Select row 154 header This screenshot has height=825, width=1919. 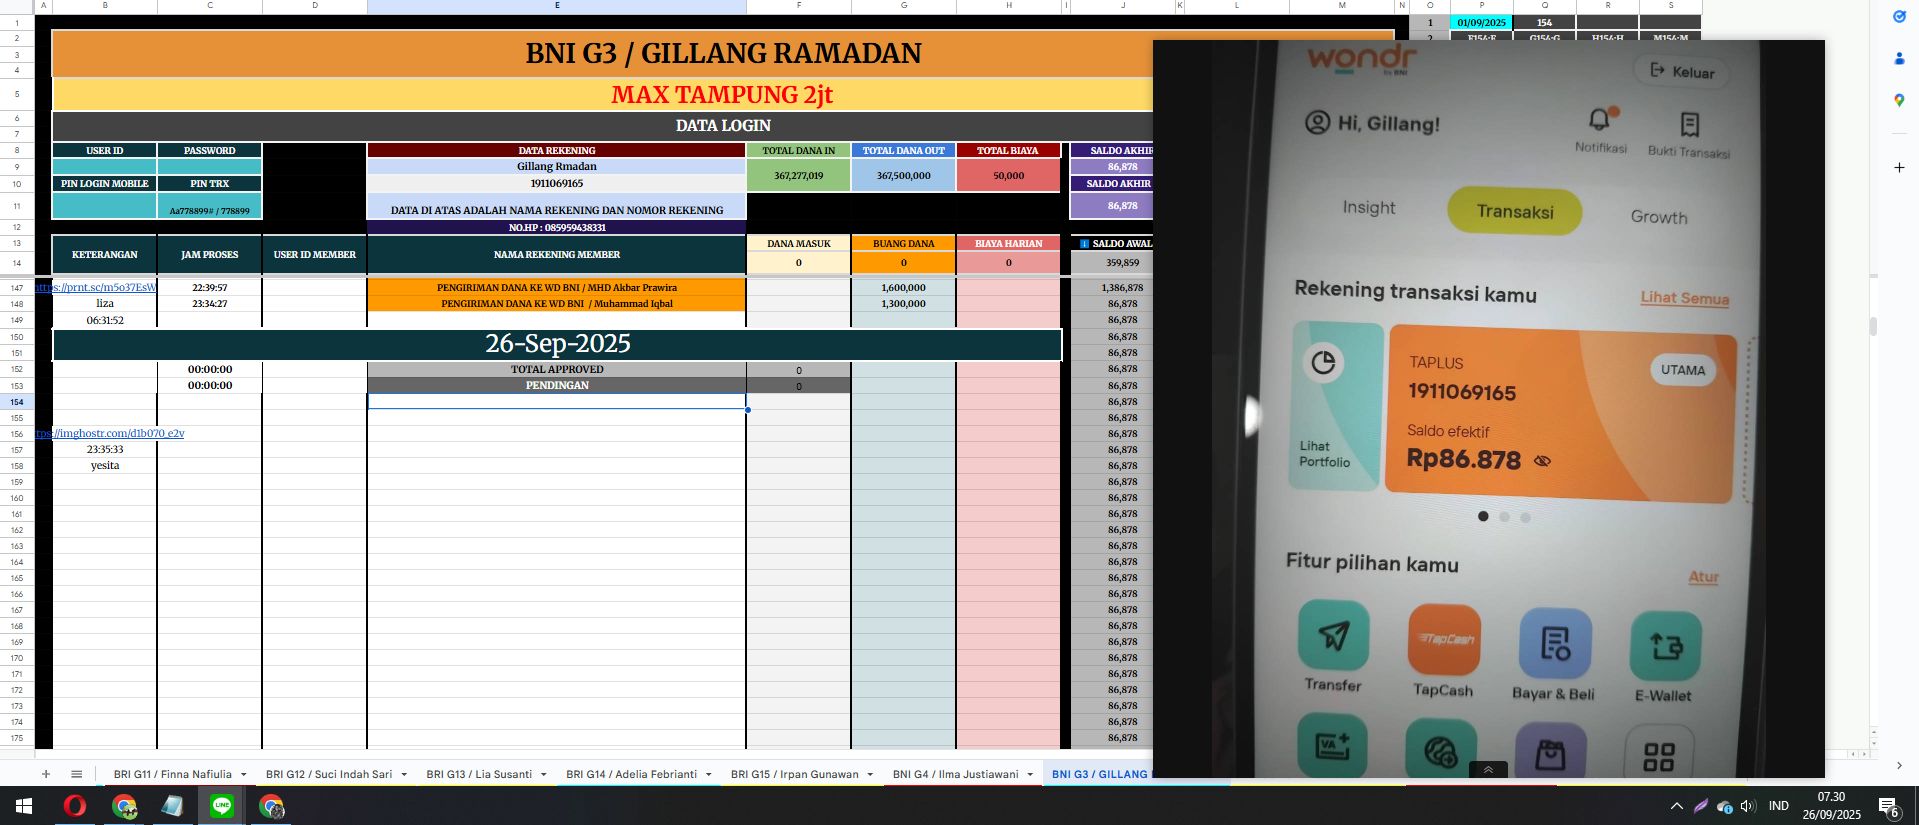(x=17, y=402)
